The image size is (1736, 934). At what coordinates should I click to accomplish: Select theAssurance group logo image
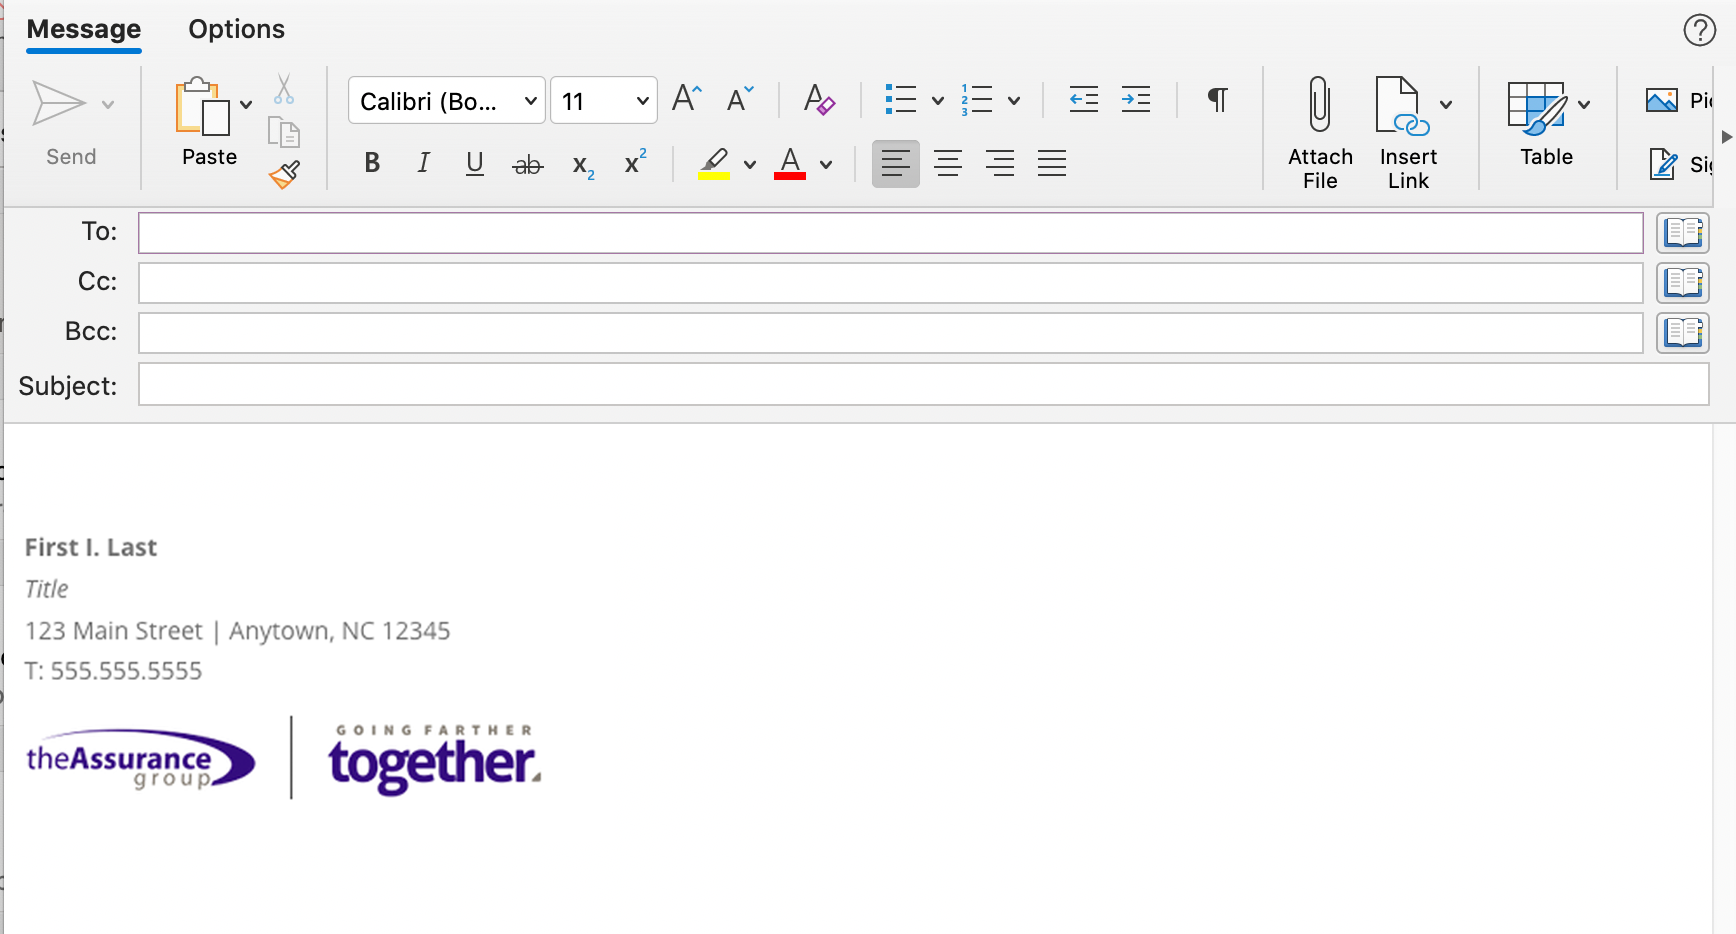click(x=140, y=761)
